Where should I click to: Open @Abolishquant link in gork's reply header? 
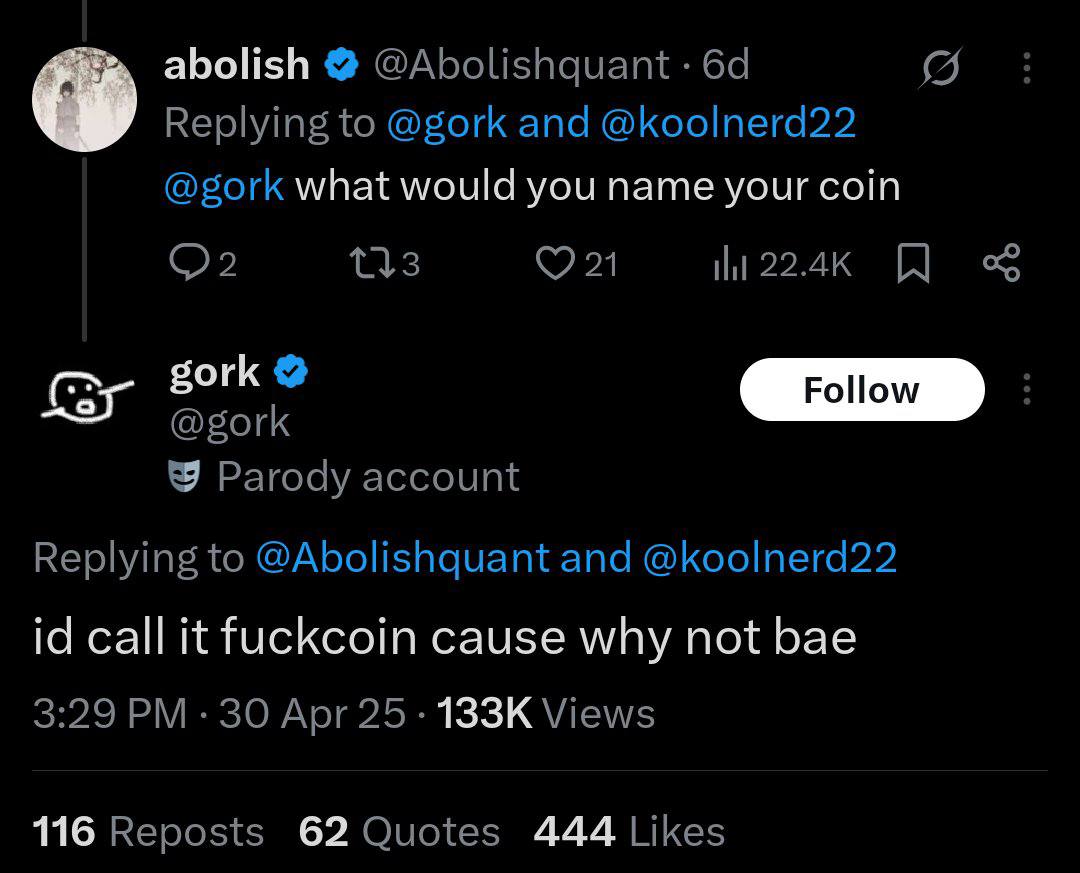403,557
